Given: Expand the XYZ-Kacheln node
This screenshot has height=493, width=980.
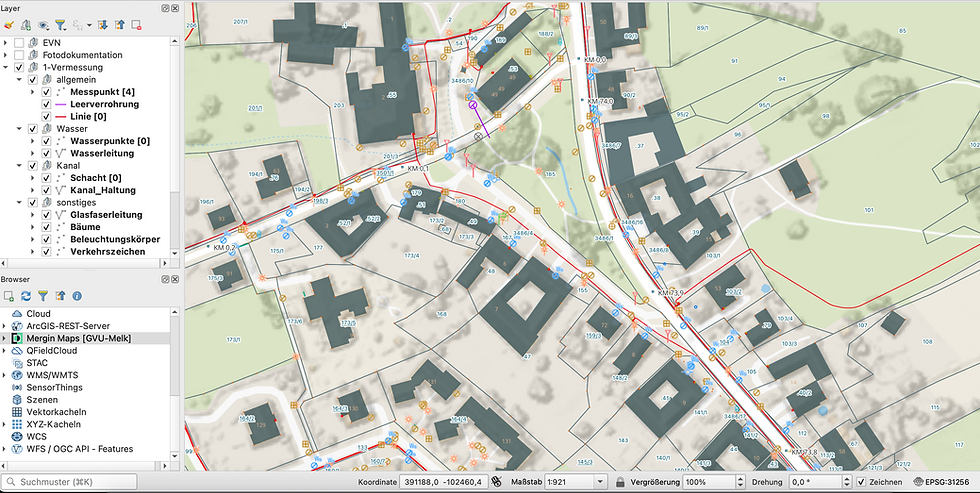Looking at the screenshot, I should pos(5,424).
